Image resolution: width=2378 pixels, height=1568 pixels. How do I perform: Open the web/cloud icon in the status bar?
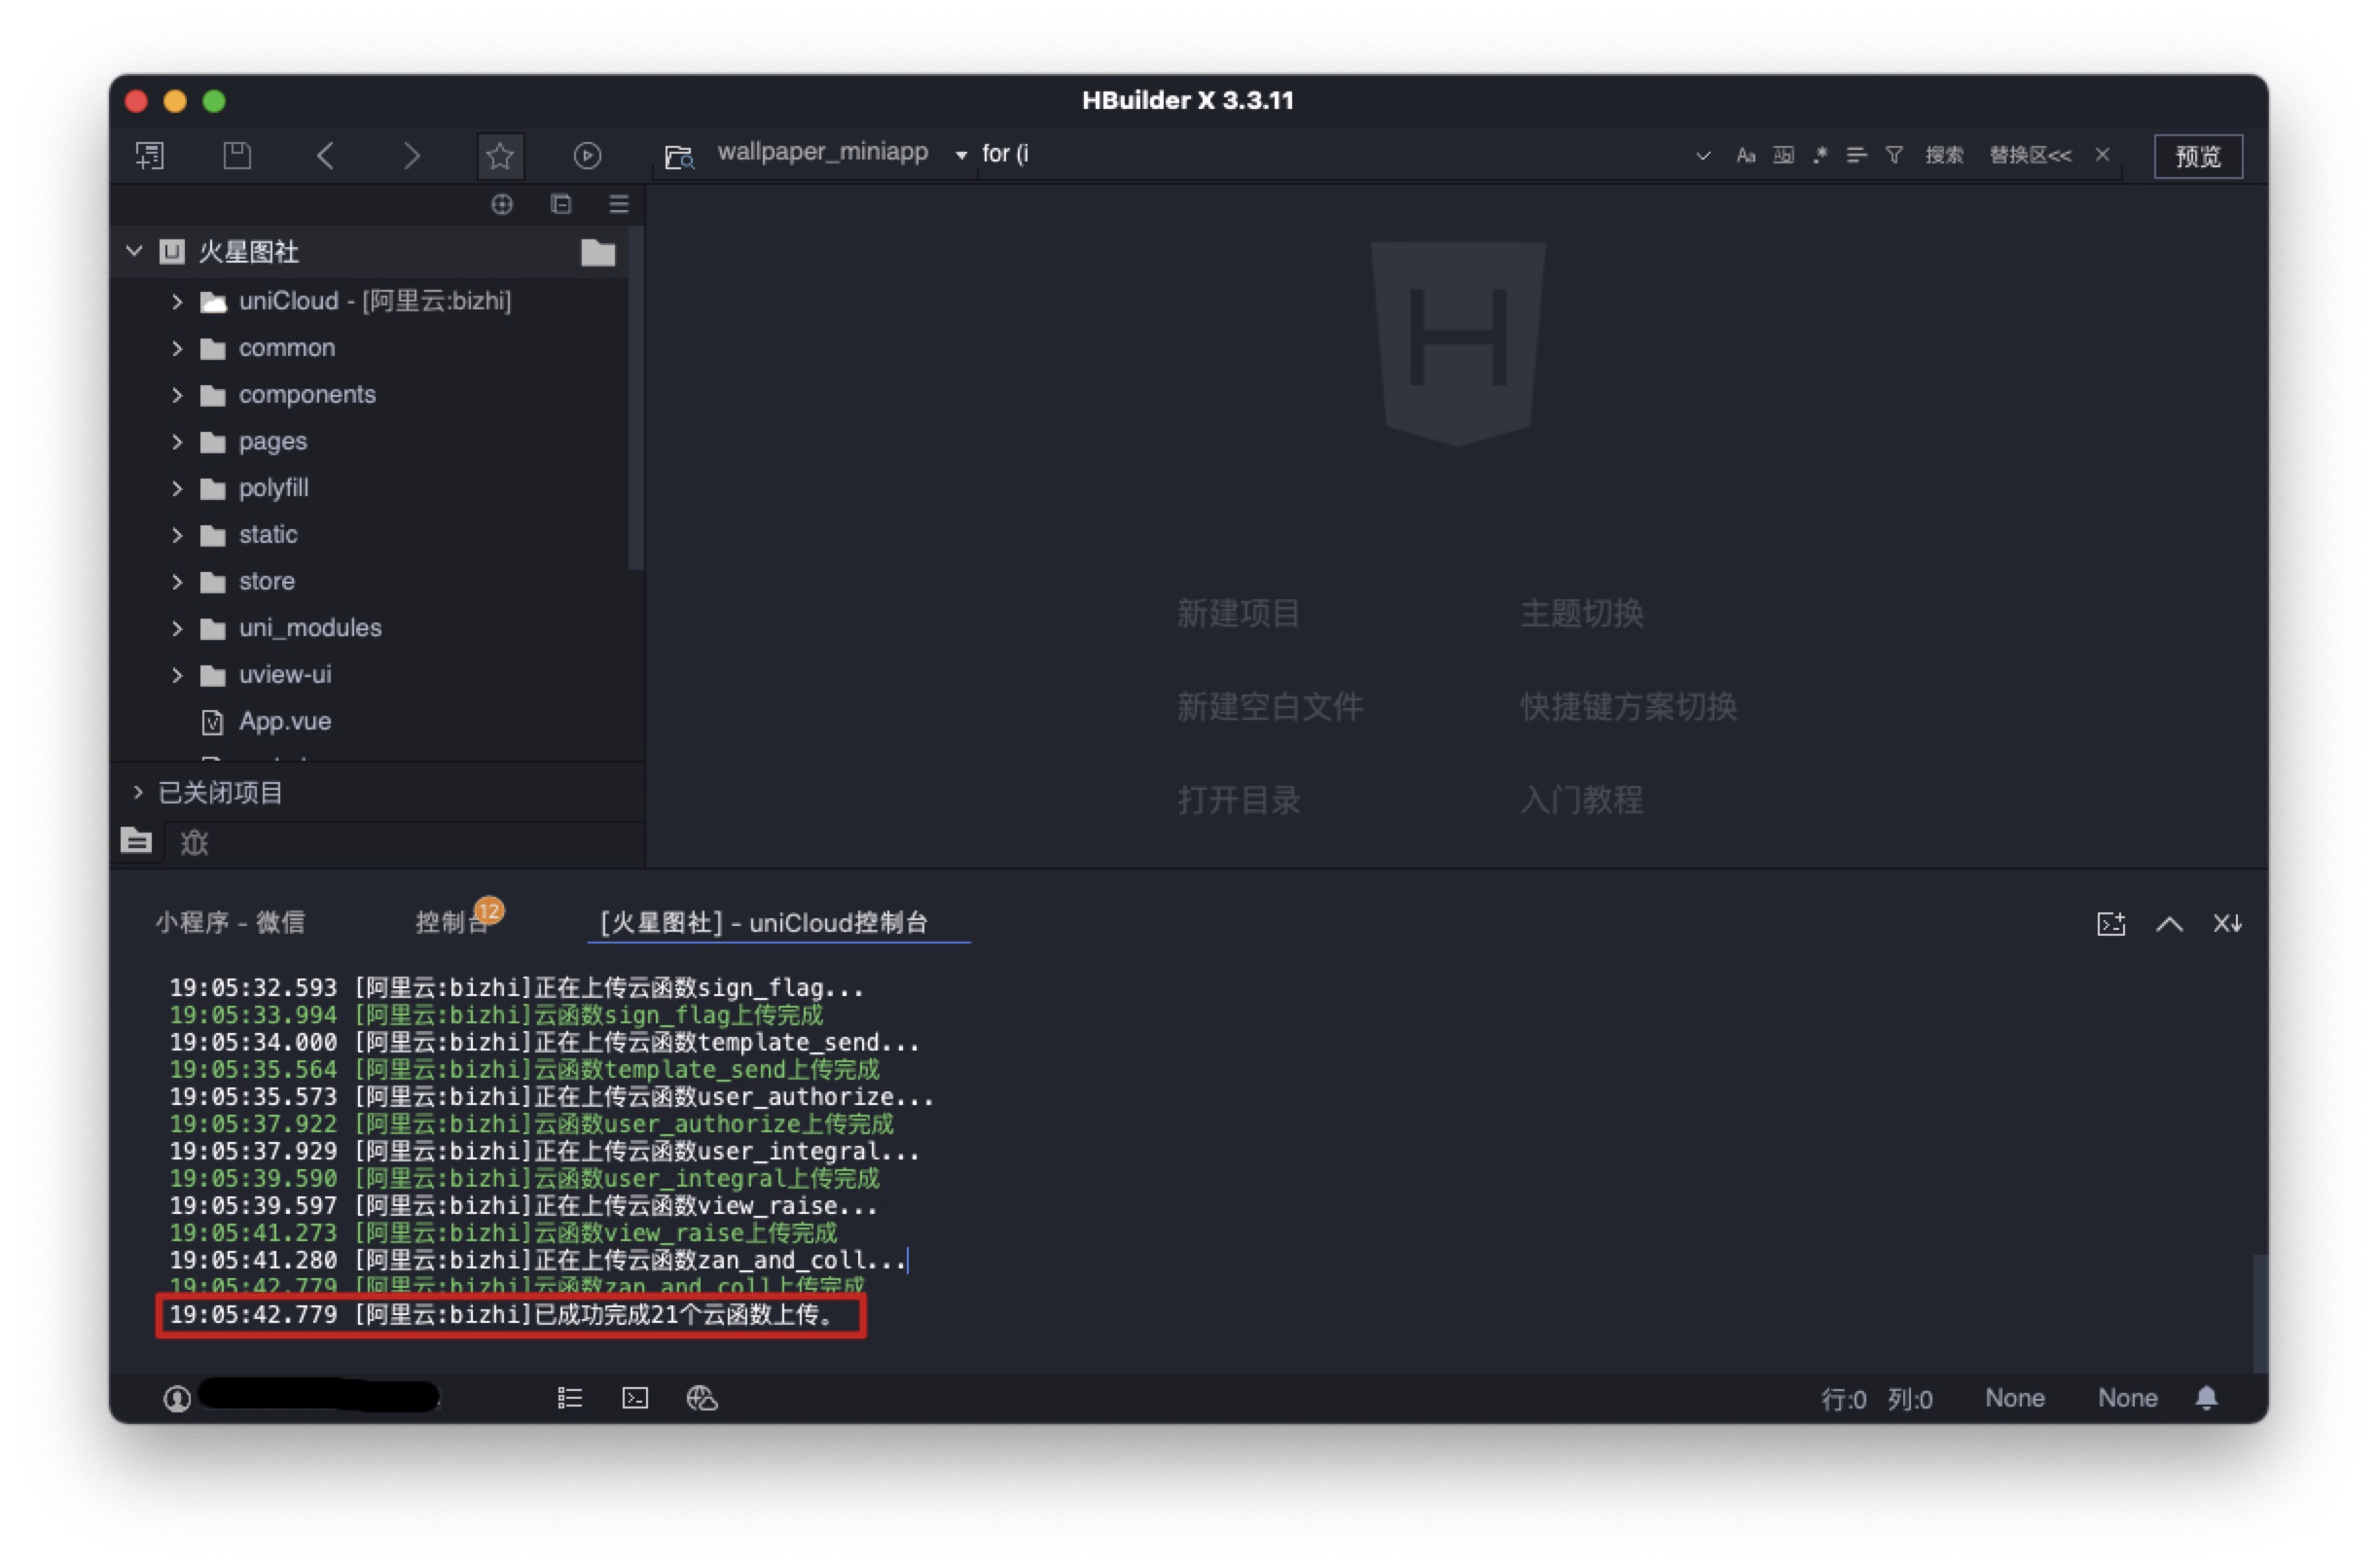tap(702, 1398)
